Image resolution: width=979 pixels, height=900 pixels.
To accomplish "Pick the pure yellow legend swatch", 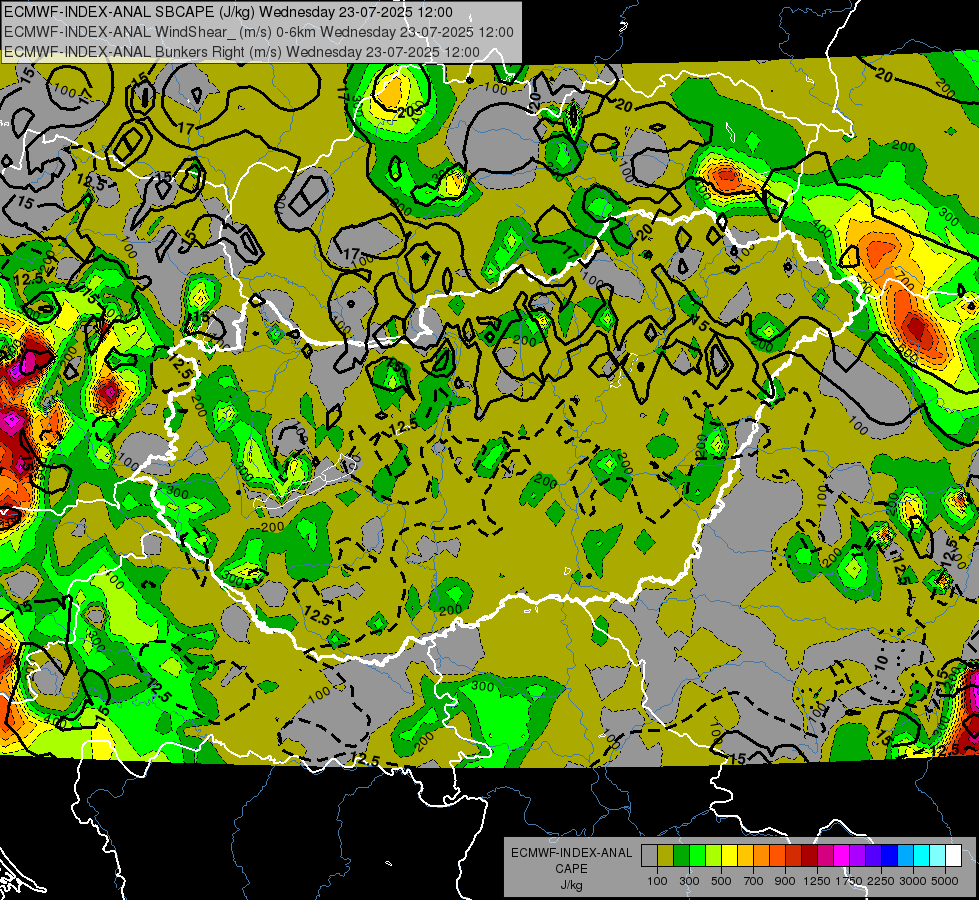I will [729, 855].
